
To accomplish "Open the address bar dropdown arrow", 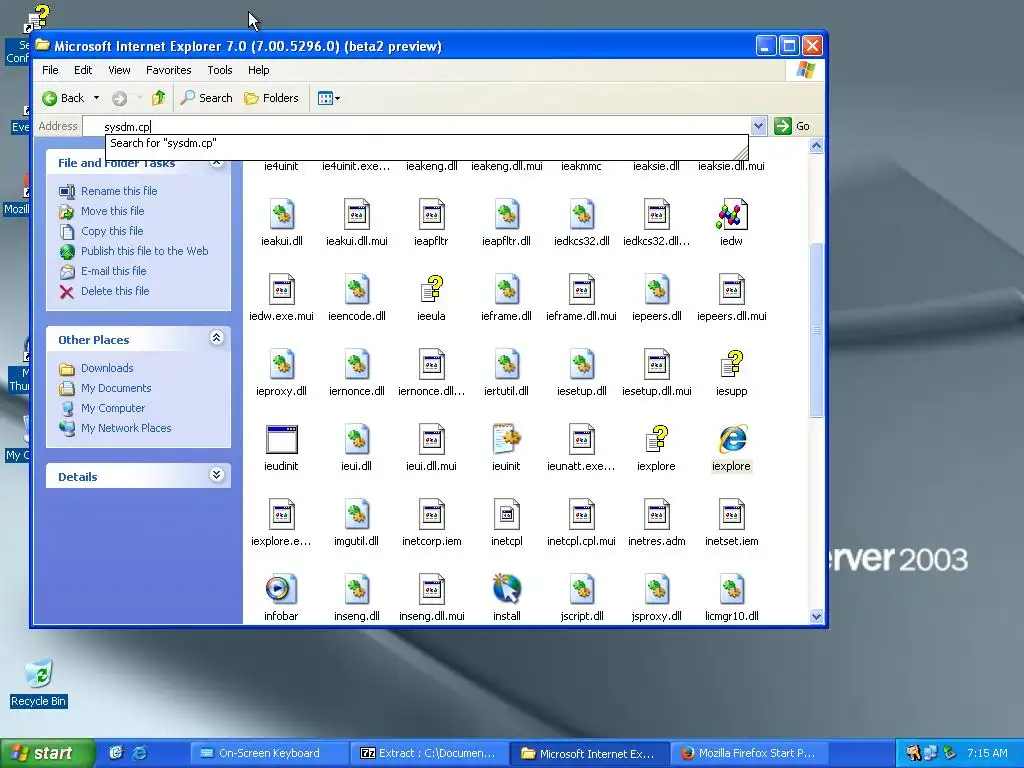I will [758, 126].
